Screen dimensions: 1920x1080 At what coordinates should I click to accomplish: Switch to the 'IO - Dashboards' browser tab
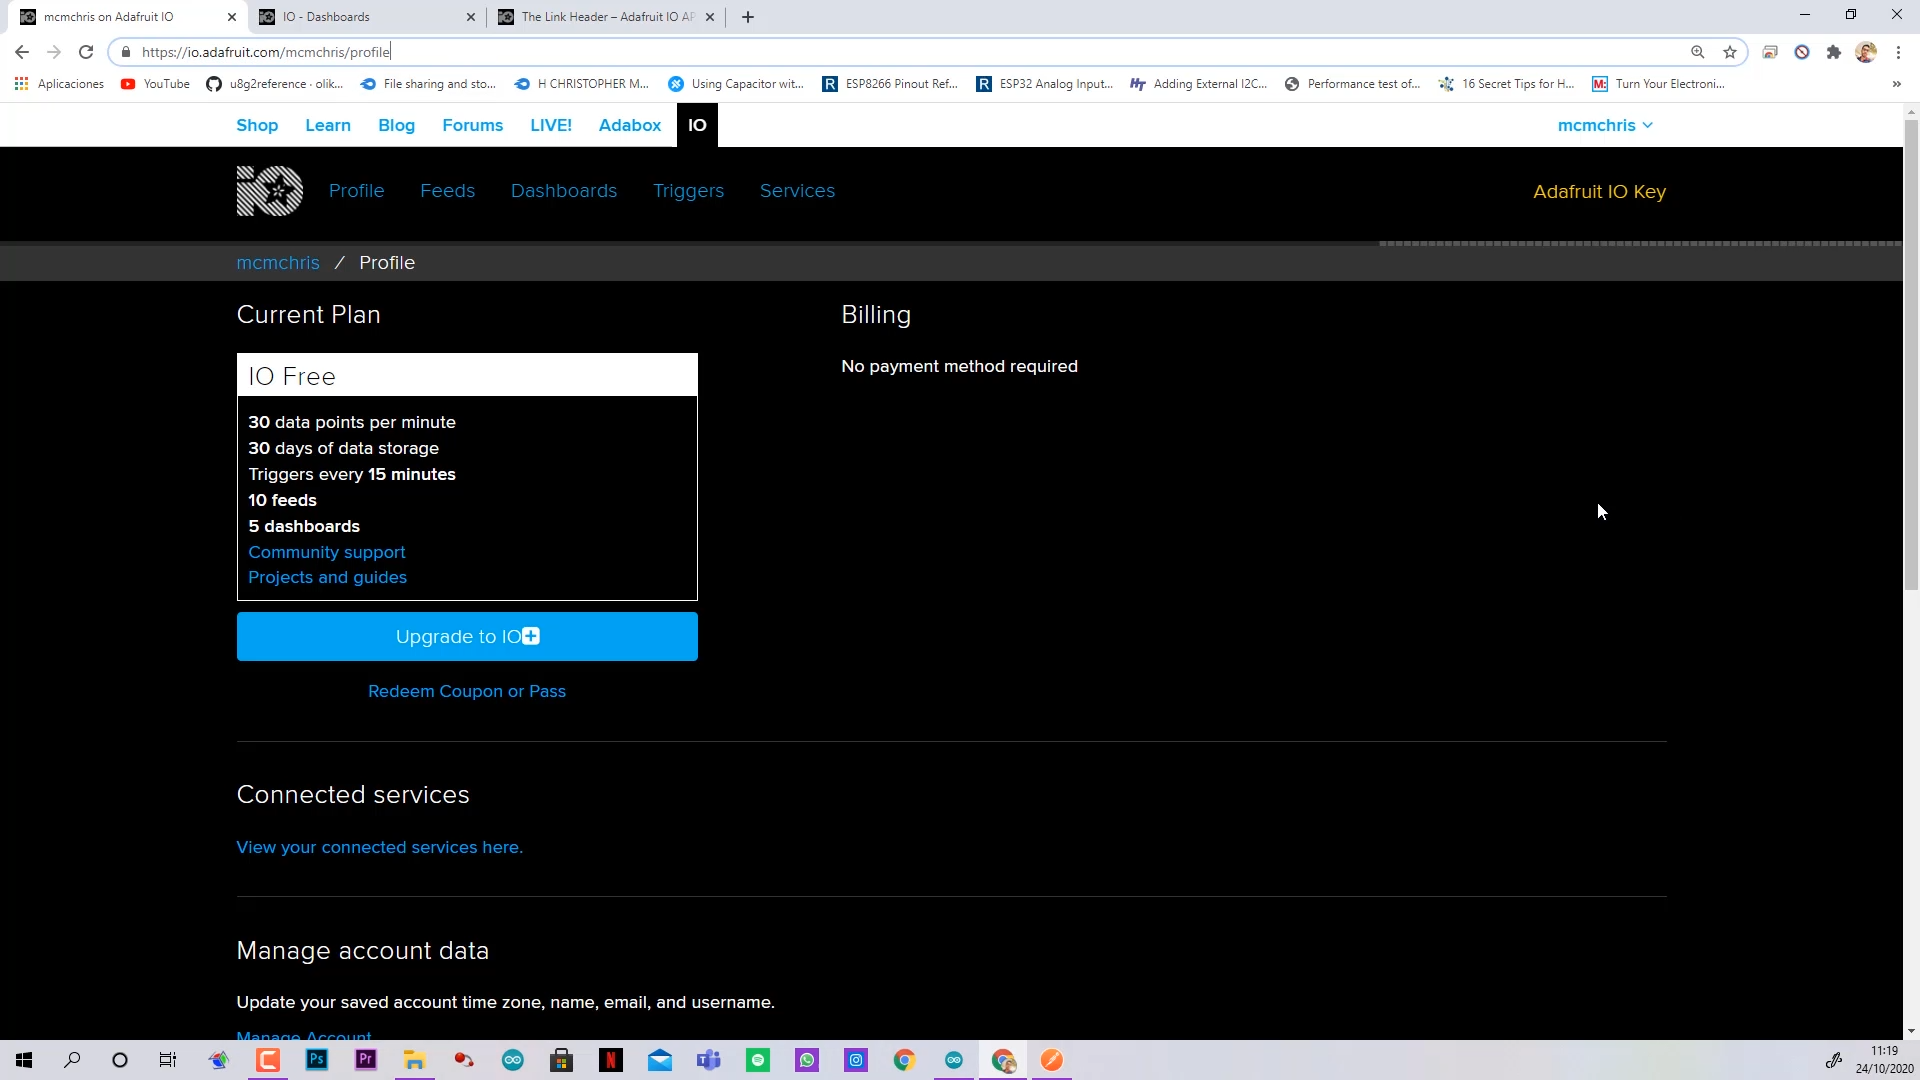pos(365,17)
